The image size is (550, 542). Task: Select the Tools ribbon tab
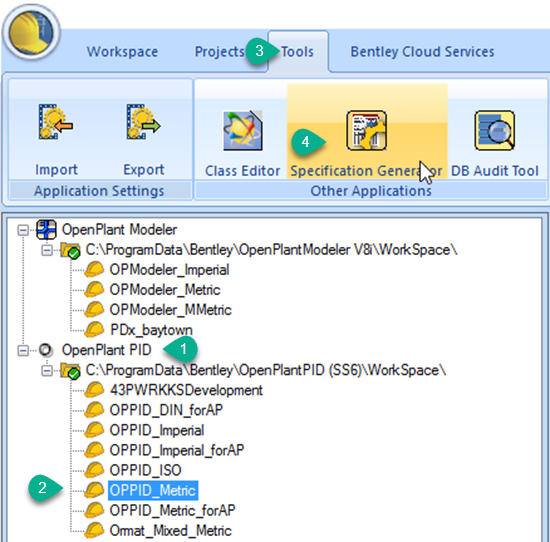click(297, 52)
